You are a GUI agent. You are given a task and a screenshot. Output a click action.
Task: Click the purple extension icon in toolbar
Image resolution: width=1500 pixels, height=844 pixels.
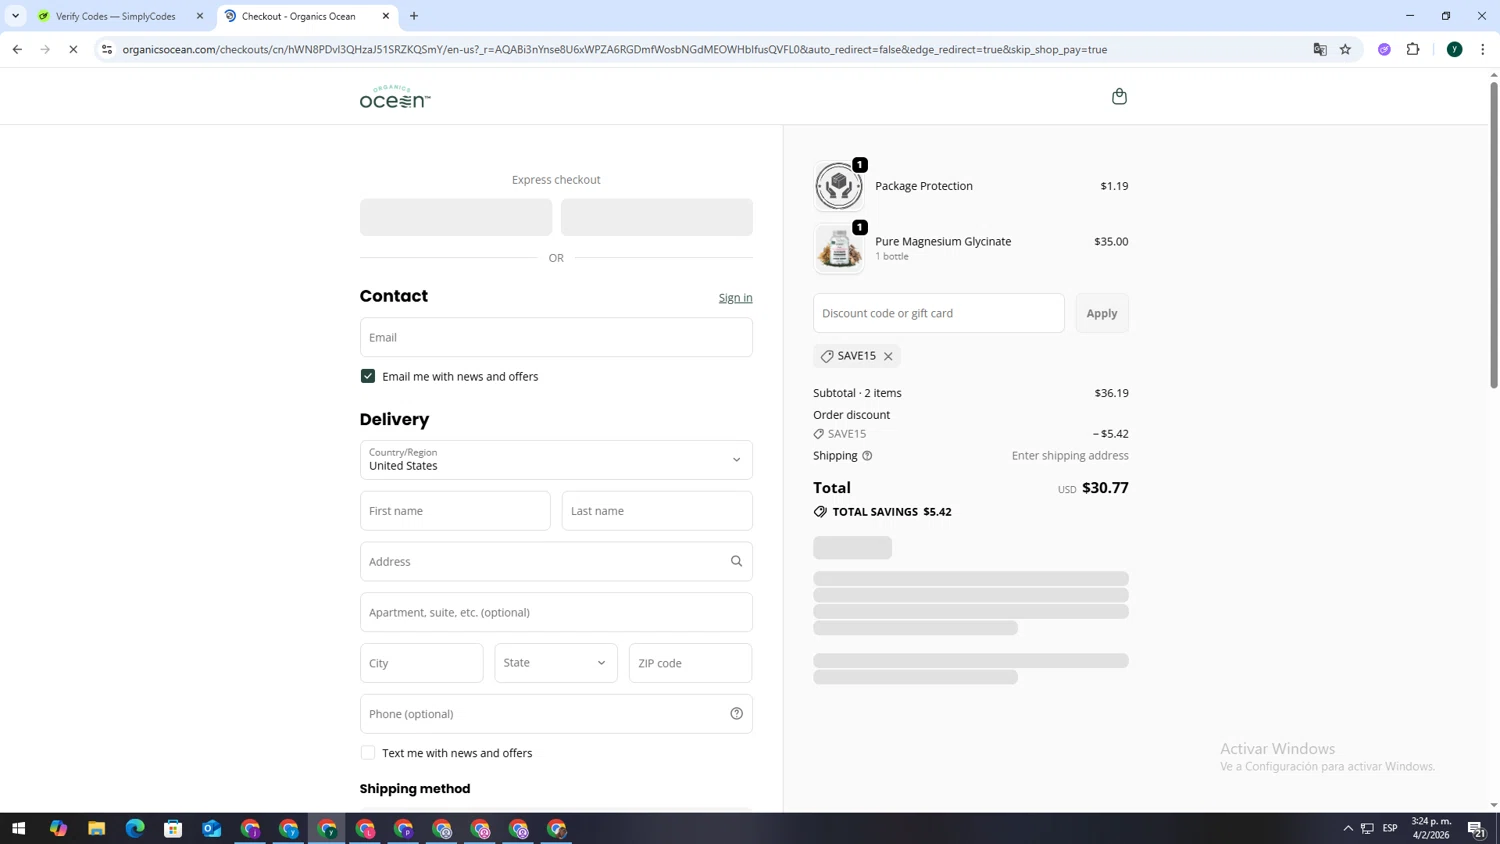pyautogui.click(x=1384, y=49)
